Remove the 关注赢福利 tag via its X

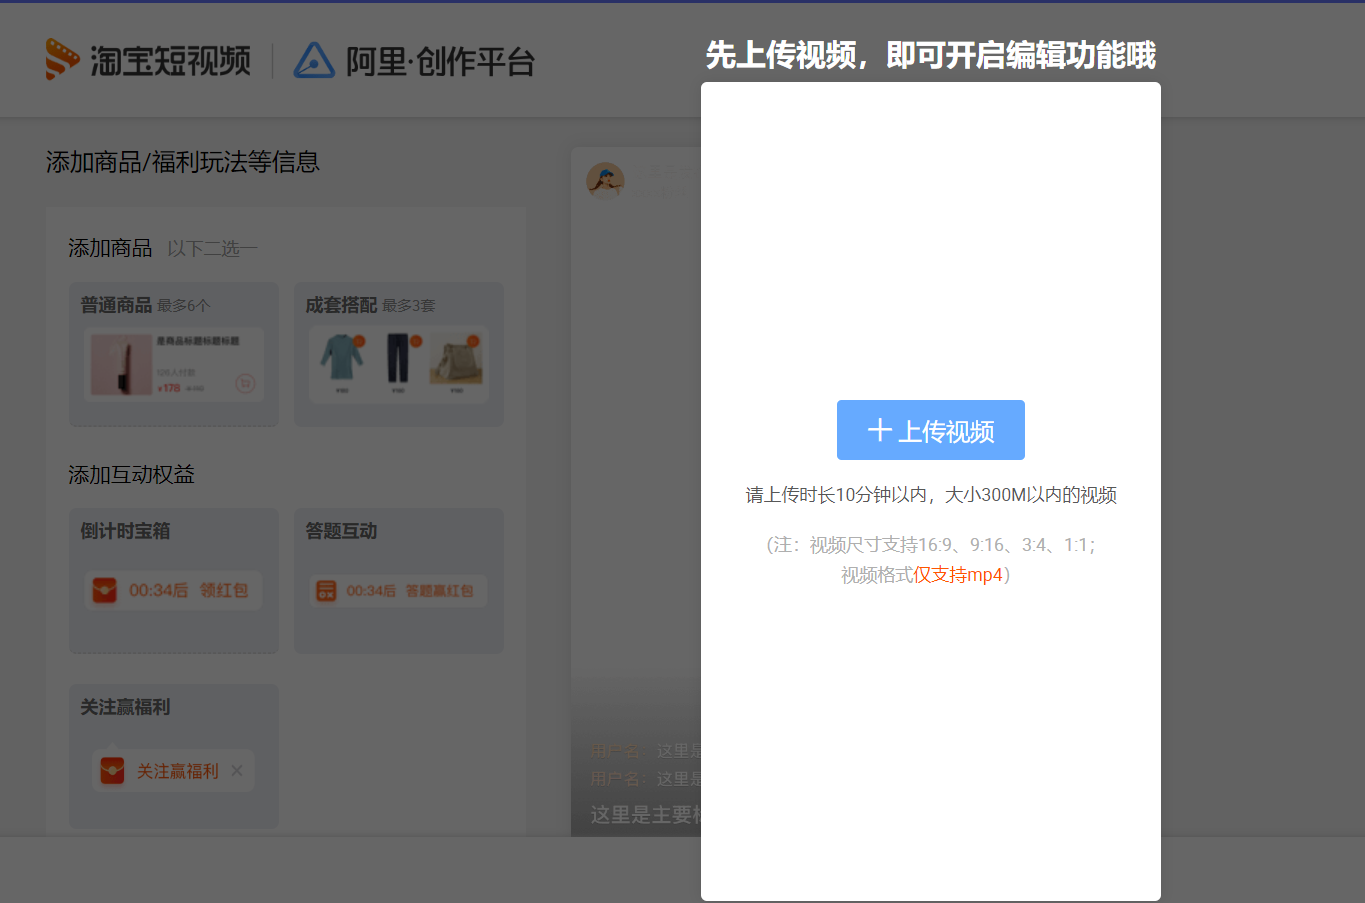pyautogui.click(x=237, y=771)
